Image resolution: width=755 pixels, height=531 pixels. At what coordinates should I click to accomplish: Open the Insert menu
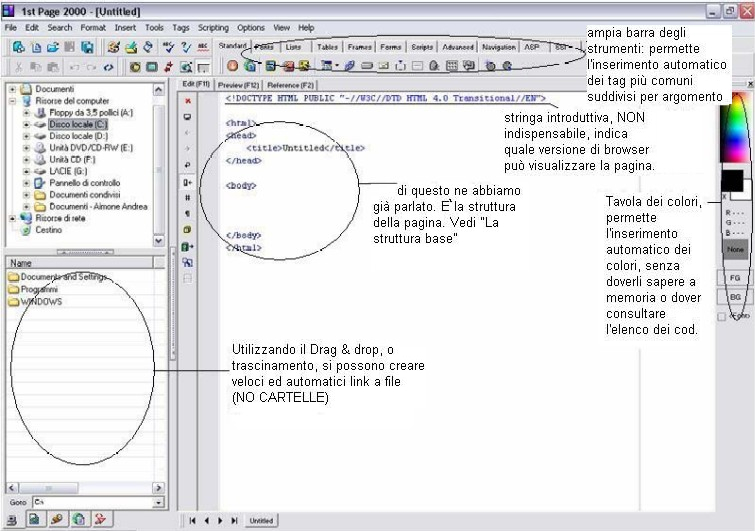[x=125, y=28]
